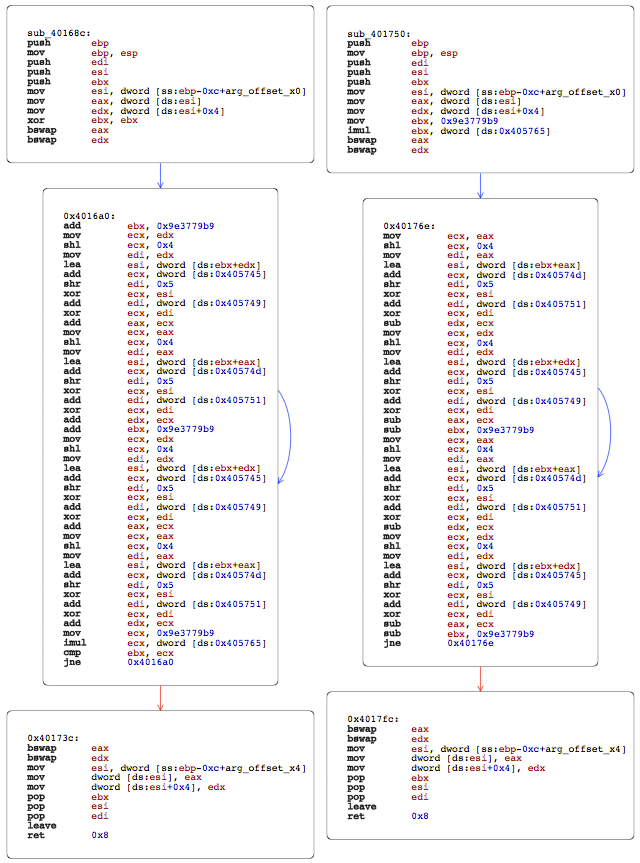Select 'imul ecx, dword [ds:0x405765]' line
The image size is (640, 863).
pyautogui.click(x=165, y=643)
